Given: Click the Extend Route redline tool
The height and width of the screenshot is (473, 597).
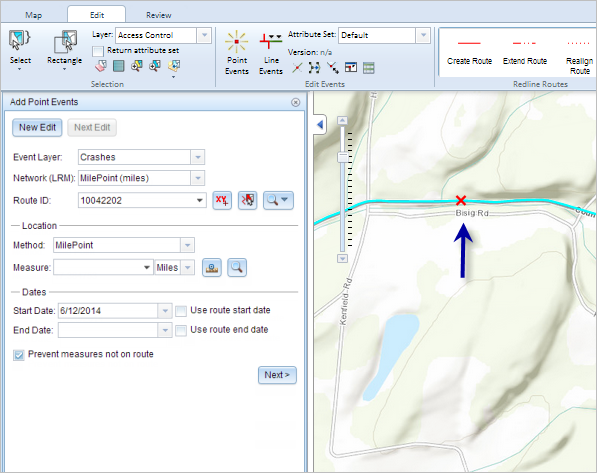Looking at the screenshot, I should (x=525, y=52).
